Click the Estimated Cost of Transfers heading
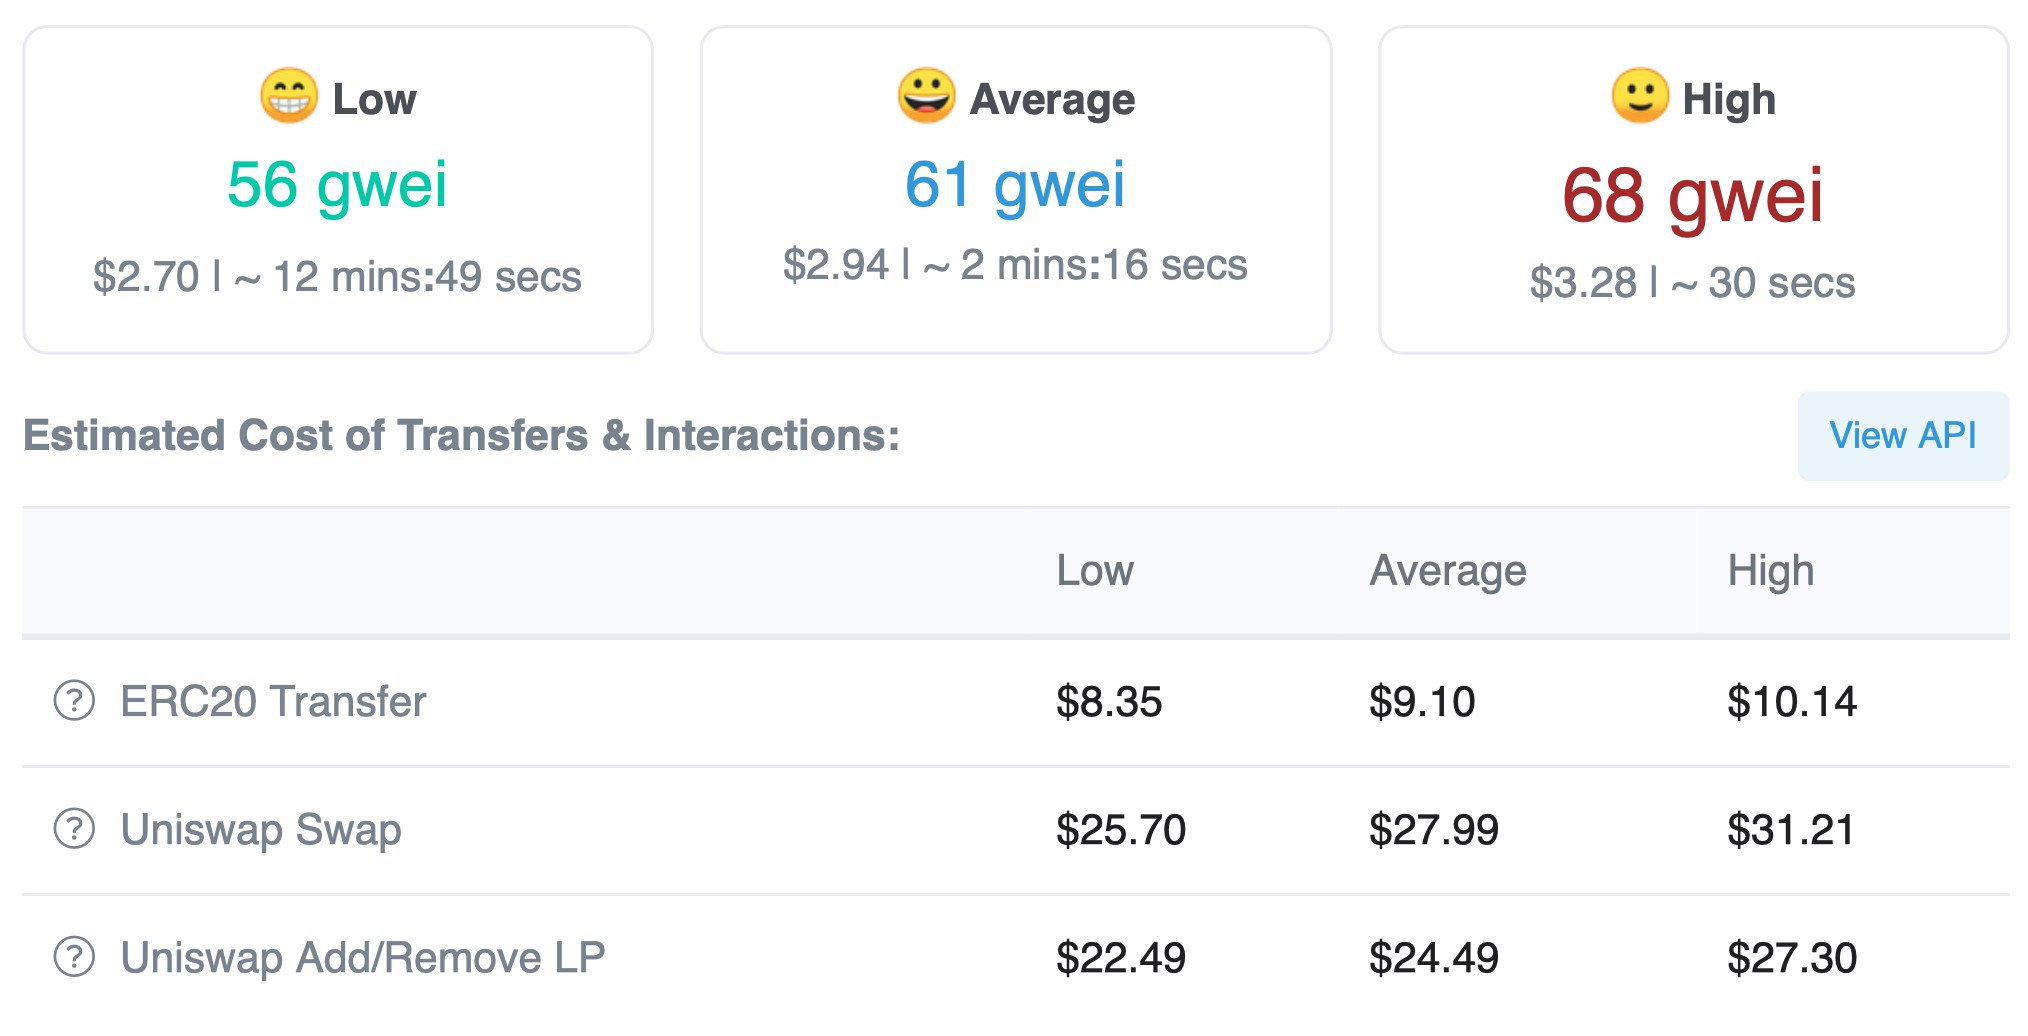Viewport: 2028px width, 1036px height. click(x=461, y=436)
